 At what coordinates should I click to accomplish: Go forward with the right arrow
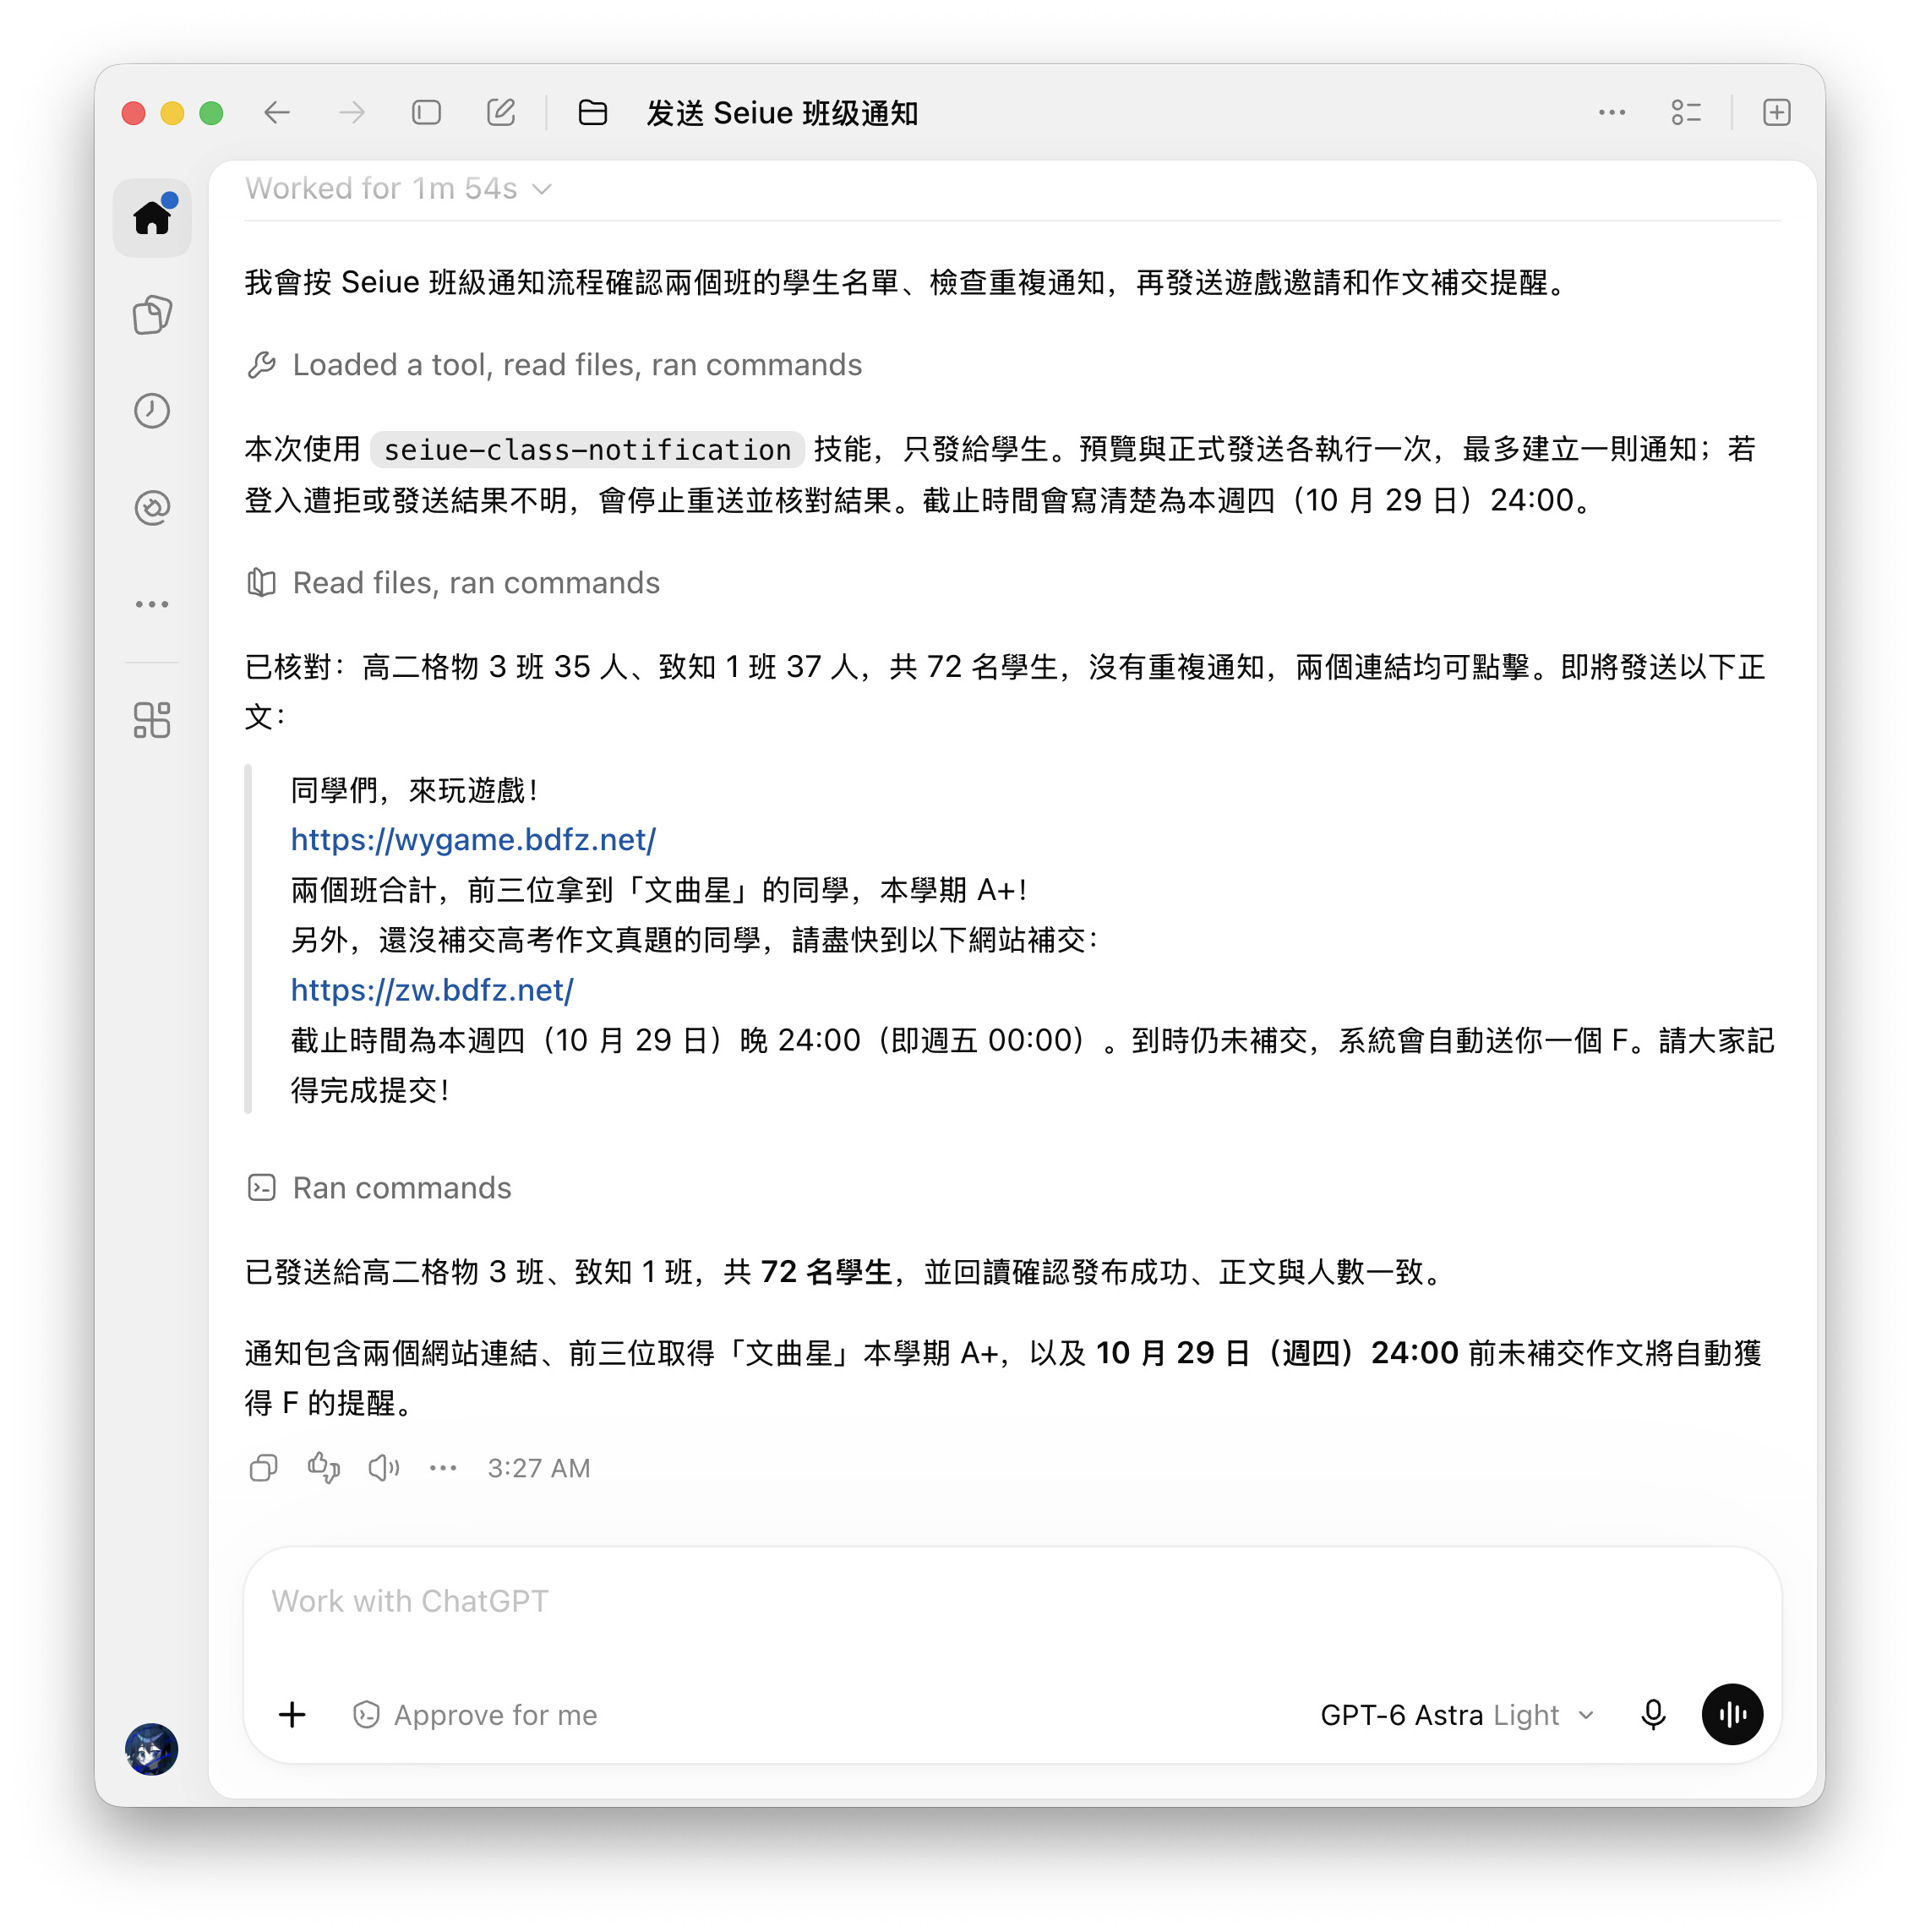coord(352,113)
